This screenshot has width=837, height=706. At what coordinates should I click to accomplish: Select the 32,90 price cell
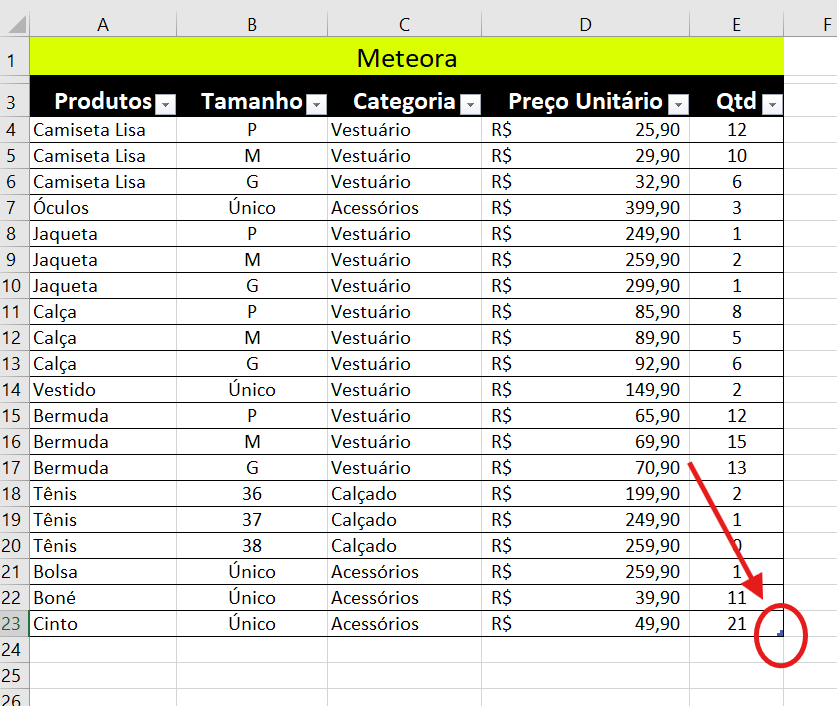click(x=586, y=181)
